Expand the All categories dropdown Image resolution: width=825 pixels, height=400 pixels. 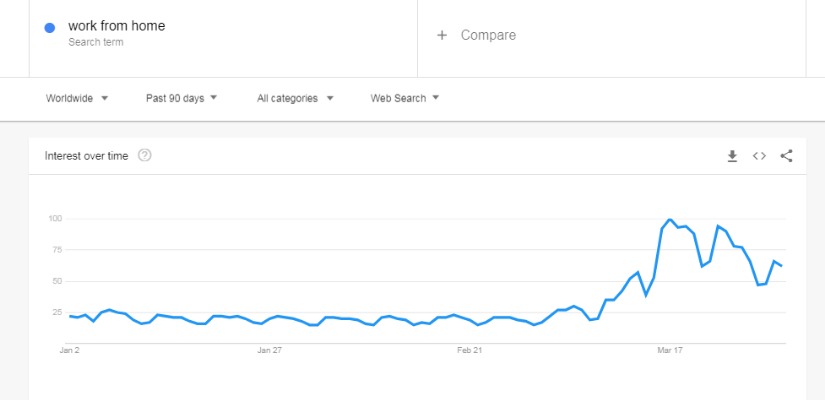tap(295, 98)
